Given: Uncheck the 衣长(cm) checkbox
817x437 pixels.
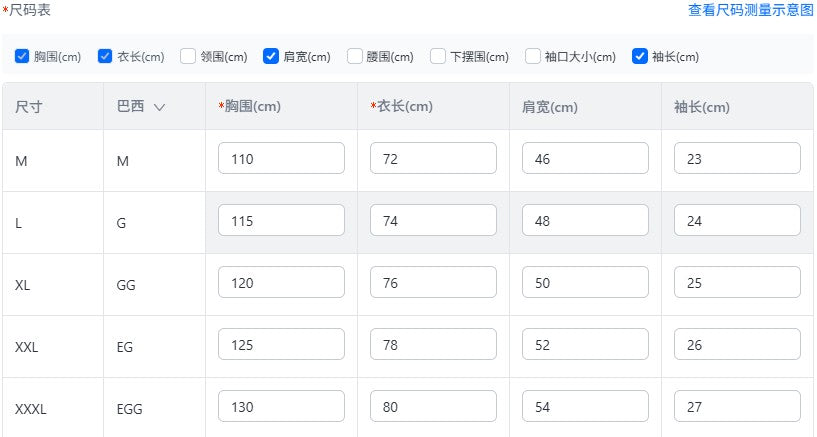Looking at the screenshot, I should [x=105, y=57].
